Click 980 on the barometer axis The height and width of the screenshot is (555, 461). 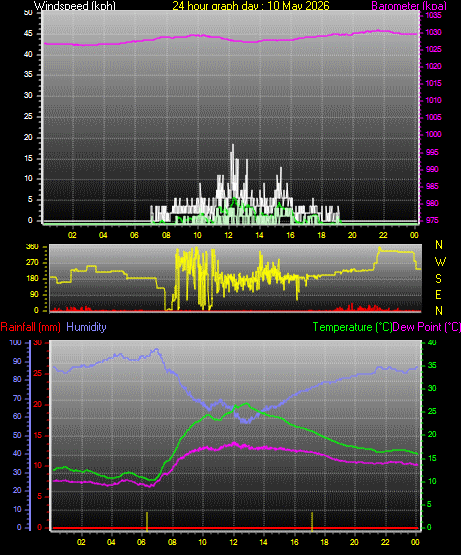tap(432, 203)
